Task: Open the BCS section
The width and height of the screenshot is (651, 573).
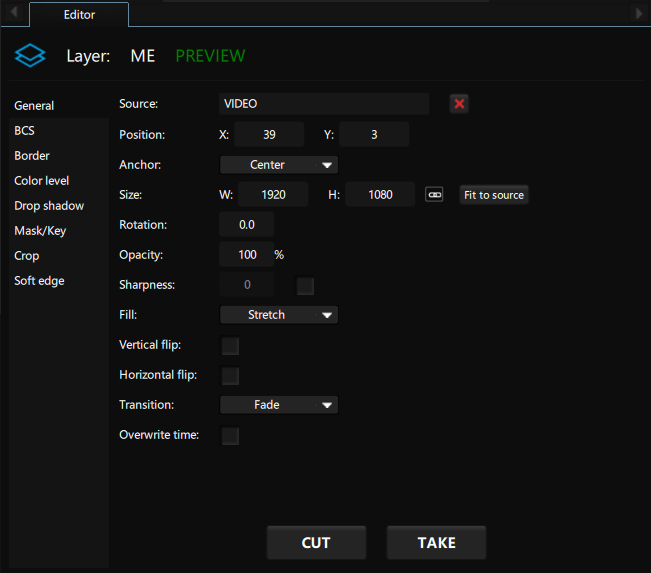Action: (x=59, y=130)
